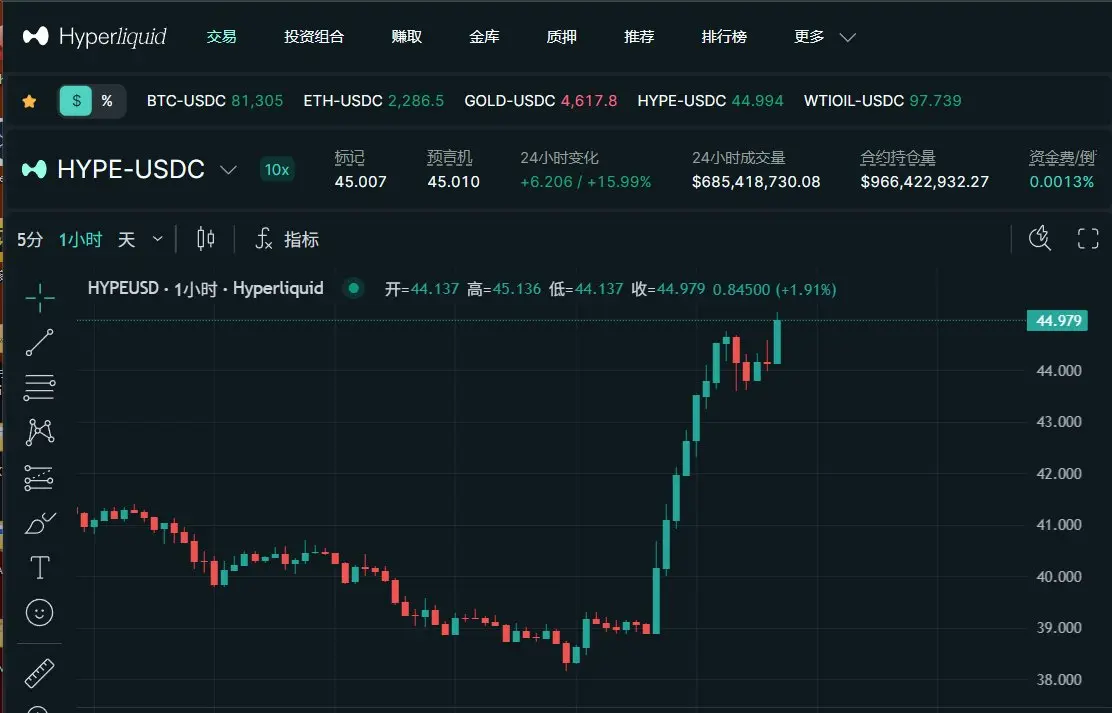Click the 高=45.136 chart legend value
The height and width of the screenshot is (713, 1112).
504,289
